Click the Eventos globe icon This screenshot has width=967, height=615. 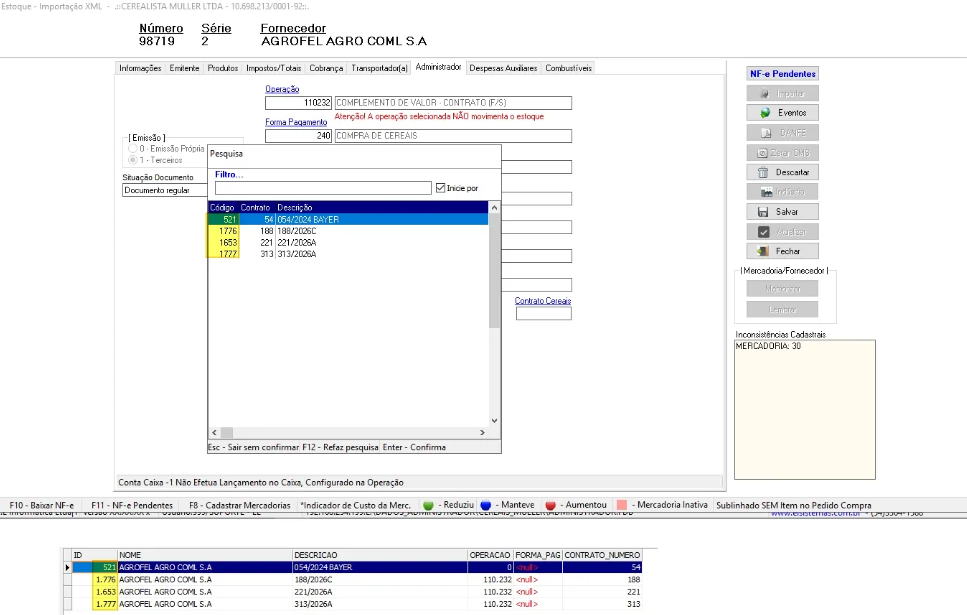pyautogui.click(x=765, y=113)
